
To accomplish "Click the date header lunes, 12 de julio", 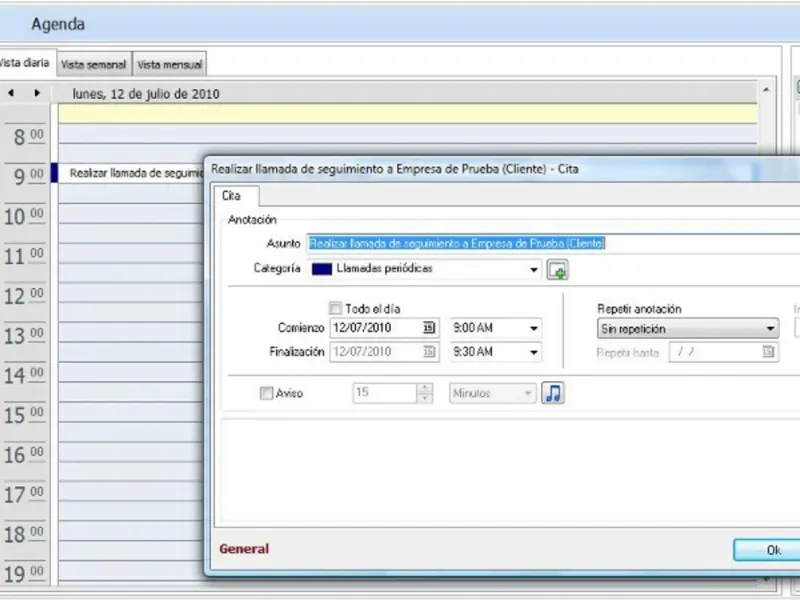I will pos(146,94).
